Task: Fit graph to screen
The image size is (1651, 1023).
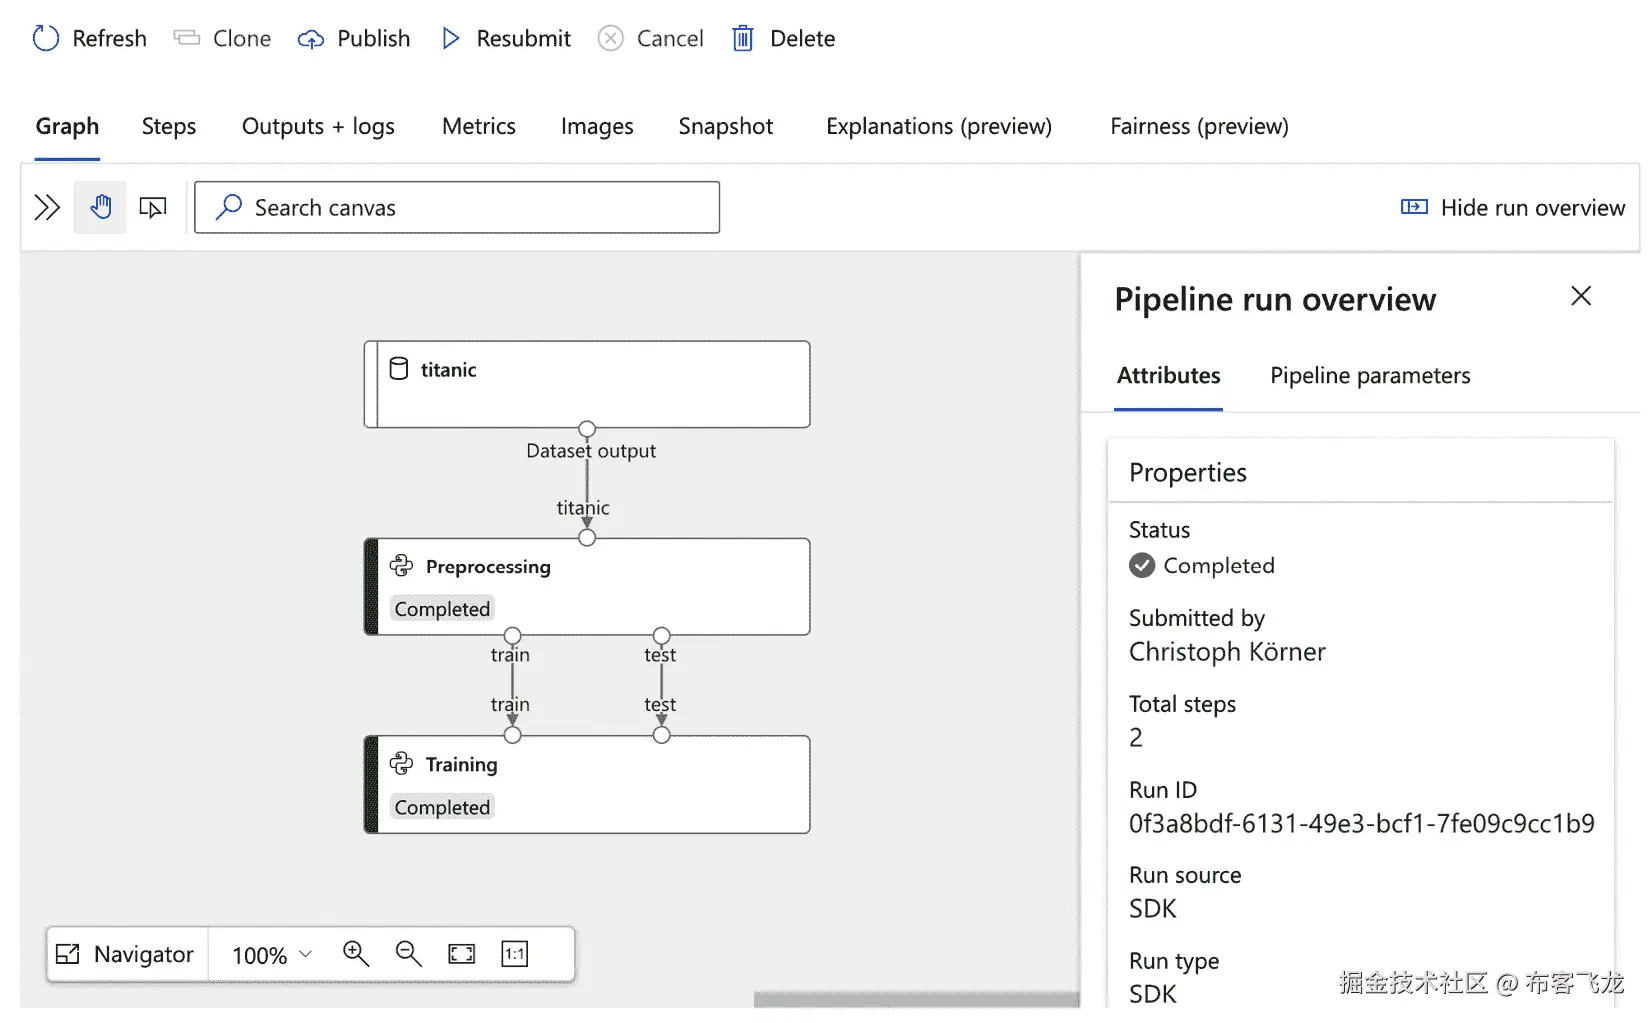Action: [x=462, y=954]
